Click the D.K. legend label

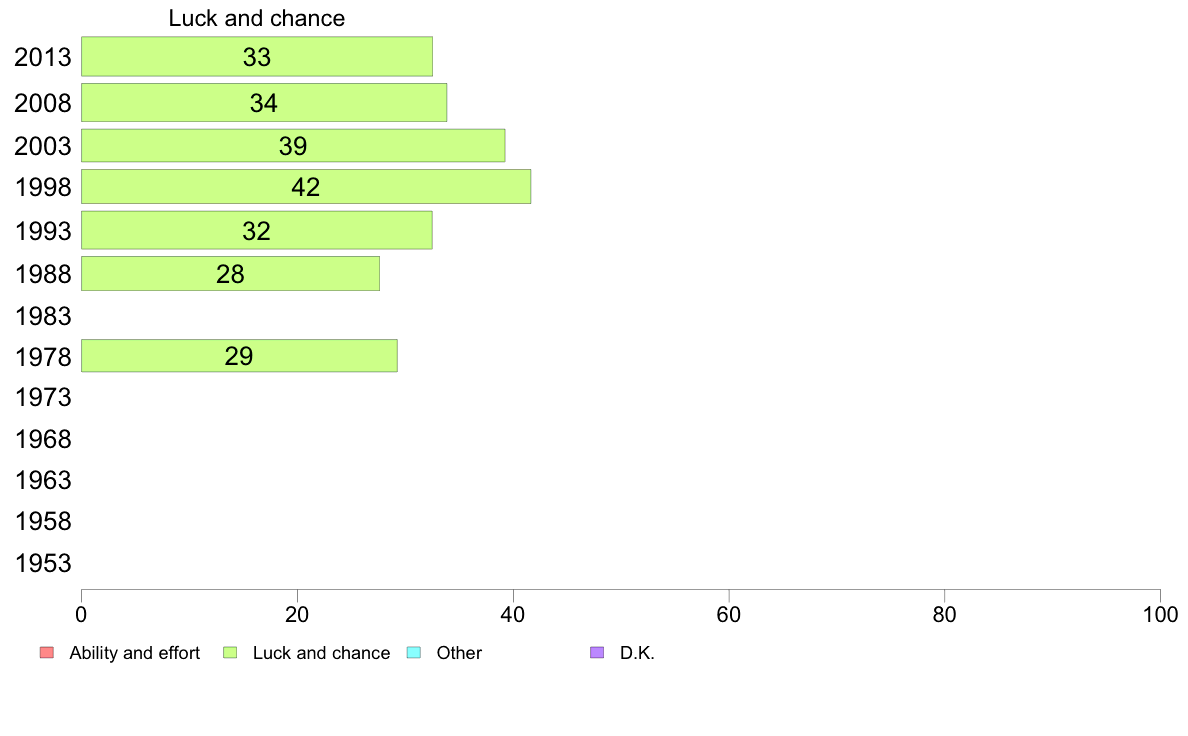(x=637, y=653)
